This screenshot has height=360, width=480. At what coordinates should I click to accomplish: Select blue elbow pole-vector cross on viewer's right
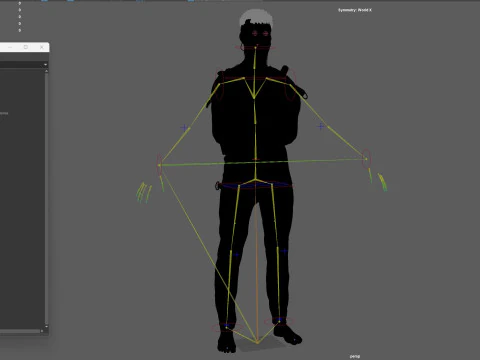point(320,126)
